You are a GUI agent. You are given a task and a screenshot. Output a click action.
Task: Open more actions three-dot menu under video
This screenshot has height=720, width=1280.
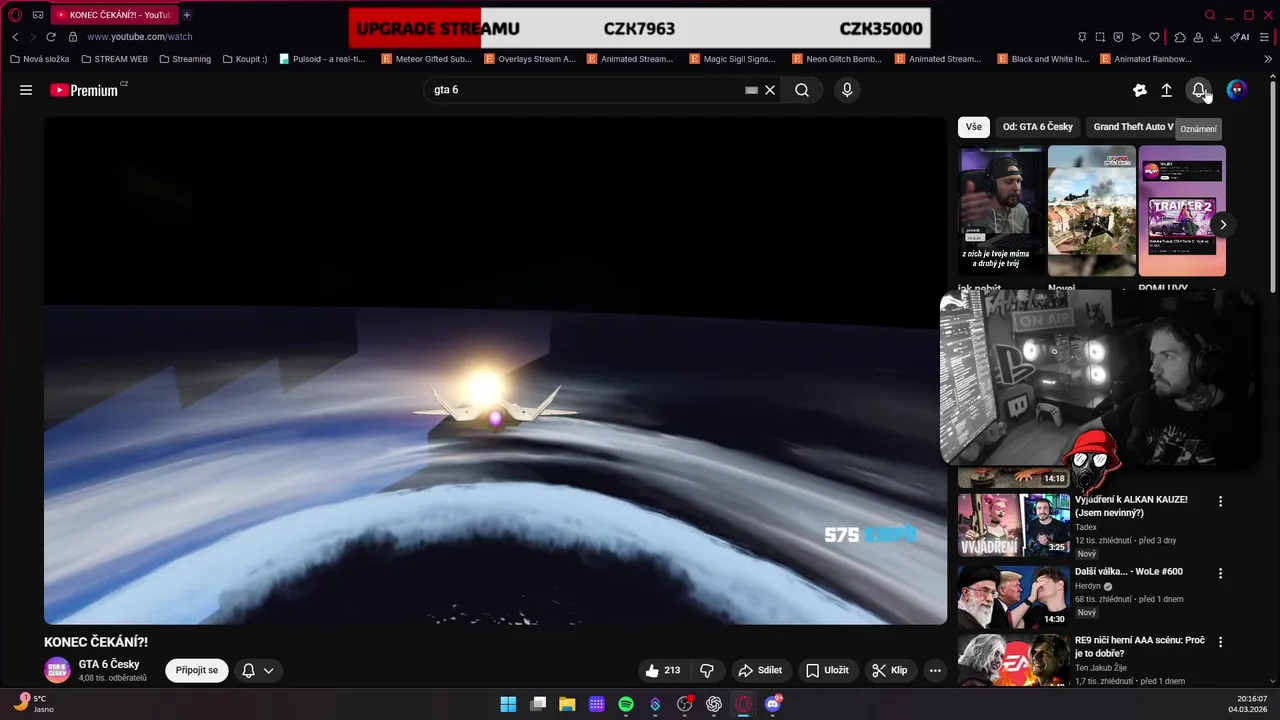[934, 670]
